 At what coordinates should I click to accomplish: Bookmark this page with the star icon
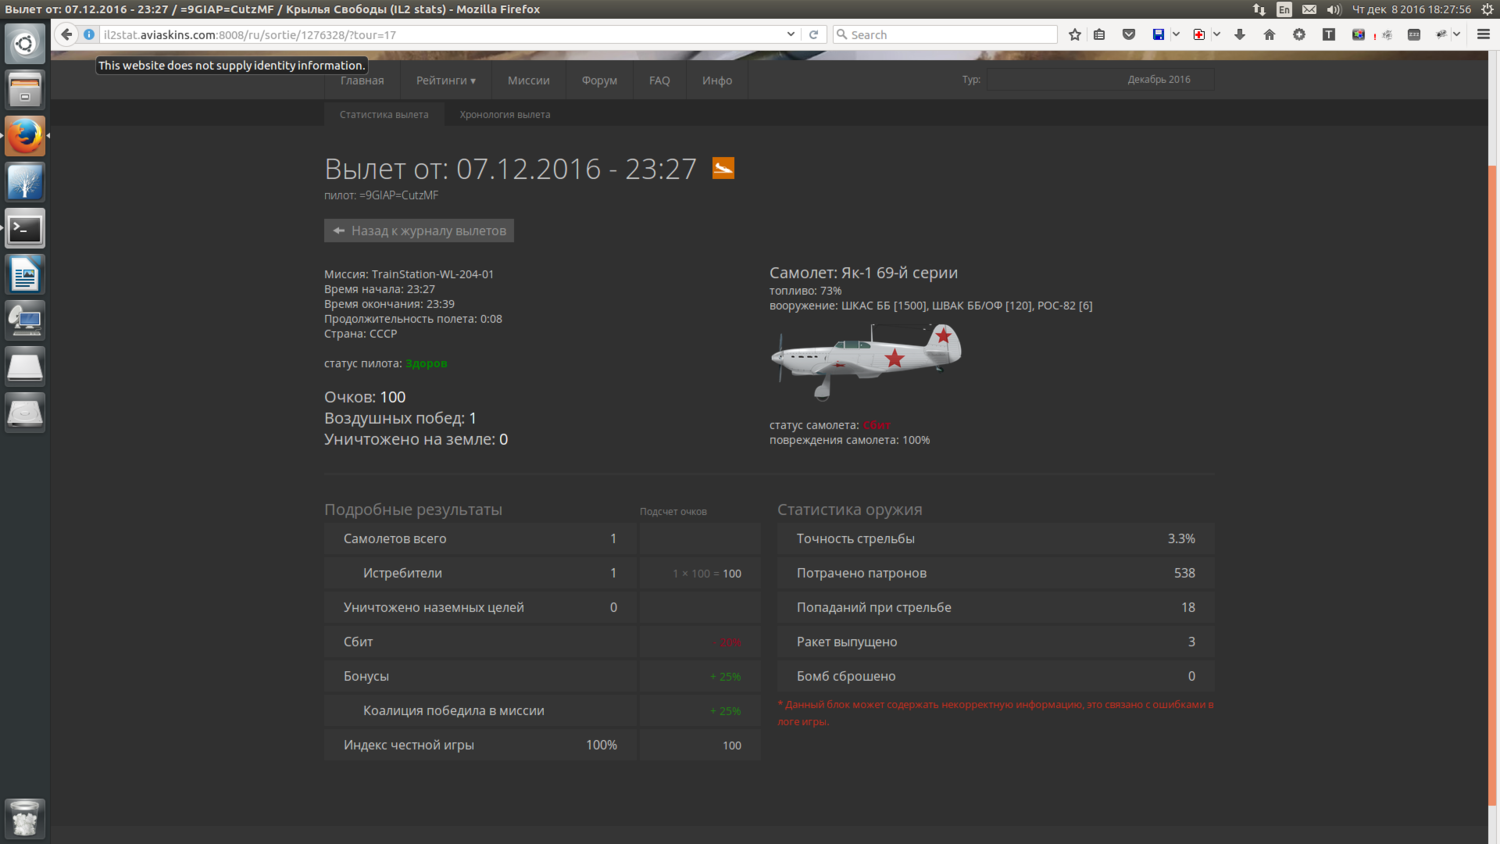click(1075, 34)
